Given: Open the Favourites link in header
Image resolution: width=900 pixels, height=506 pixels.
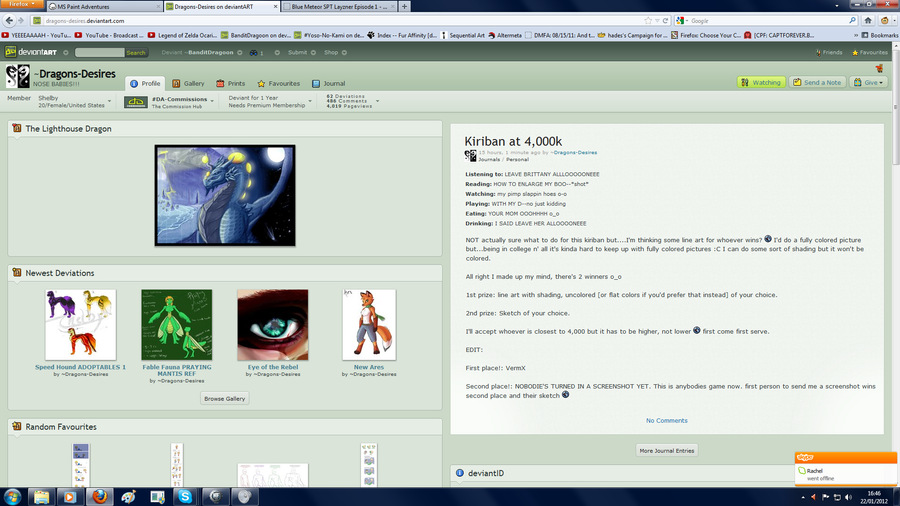Looking at the screenshot, I should [x=870, y=52].
